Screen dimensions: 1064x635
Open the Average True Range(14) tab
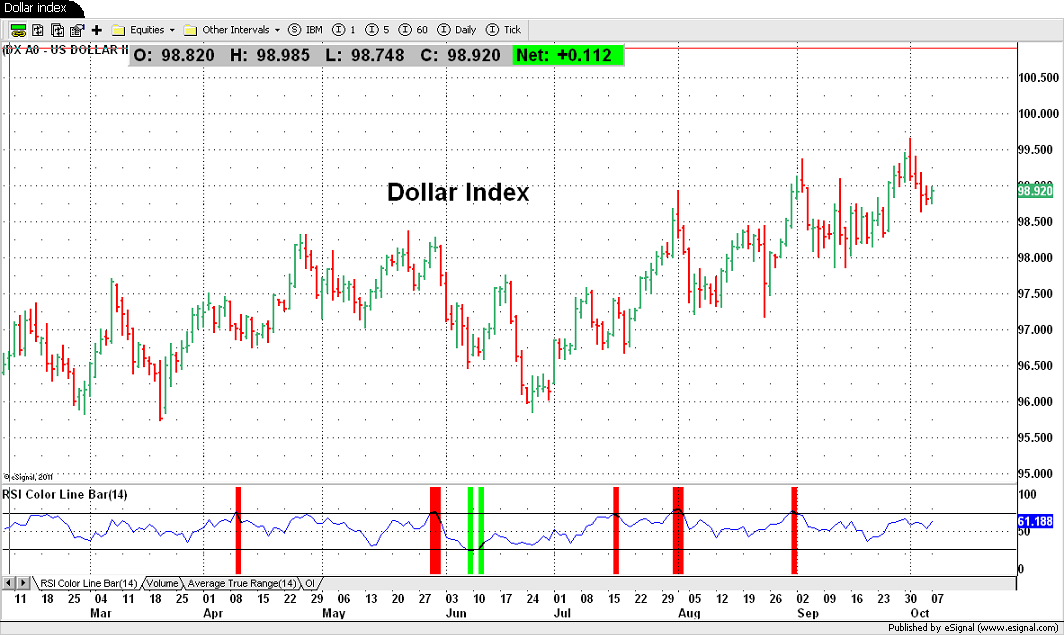point(242,583)
